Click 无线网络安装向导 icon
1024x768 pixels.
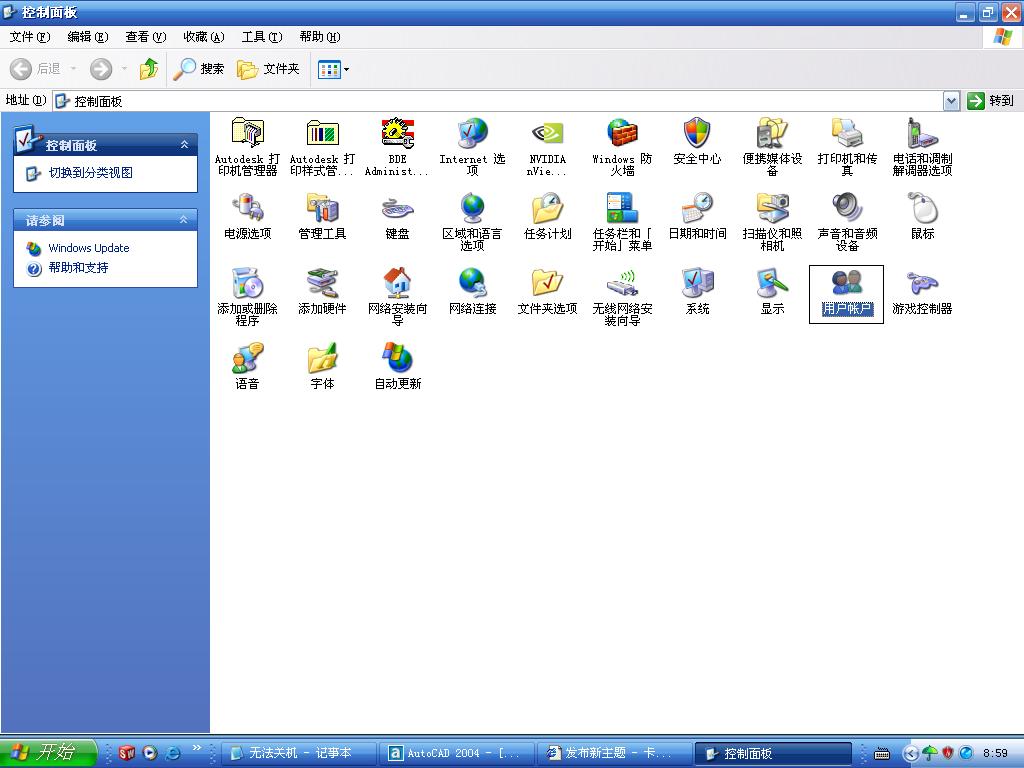[622, 283]
